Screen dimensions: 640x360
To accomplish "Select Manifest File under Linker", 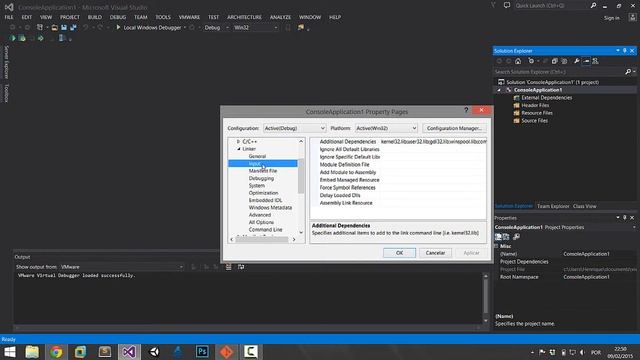I will point(263,171).
